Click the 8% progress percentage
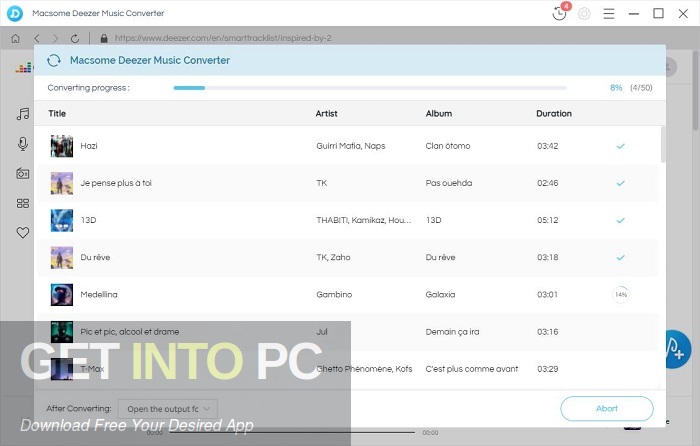 [x=616, y=88]
